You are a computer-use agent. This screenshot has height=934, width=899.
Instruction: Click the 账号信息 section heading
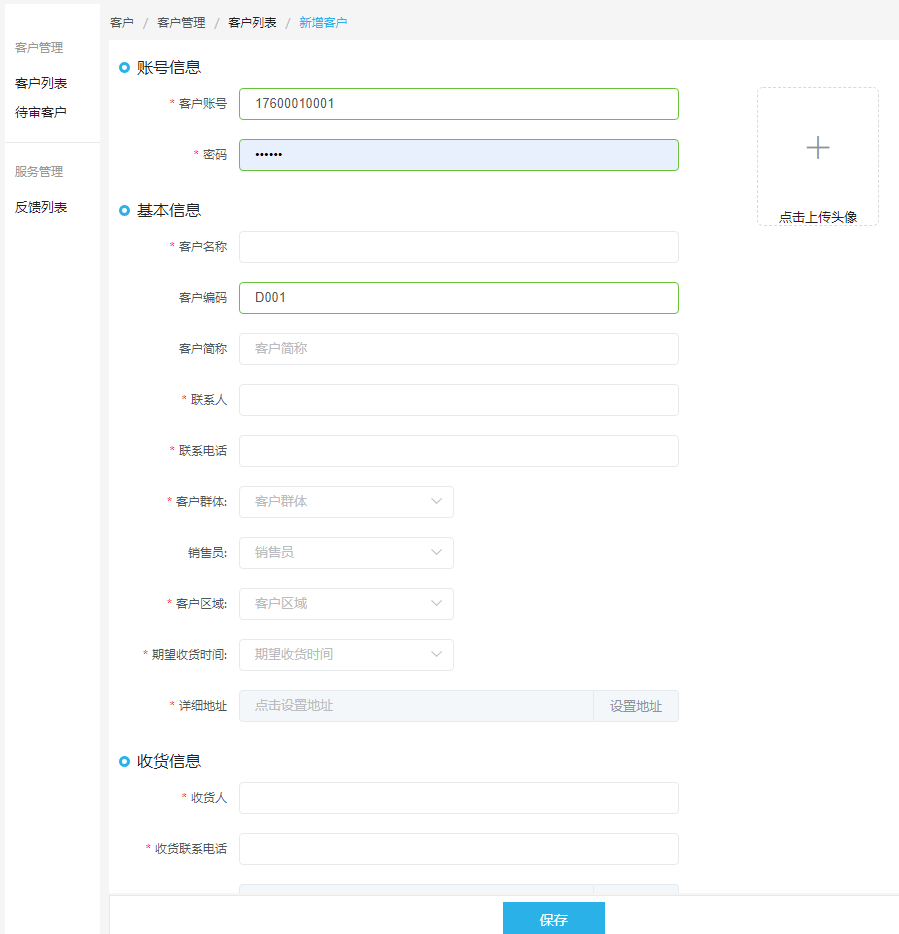pos(169,68)
